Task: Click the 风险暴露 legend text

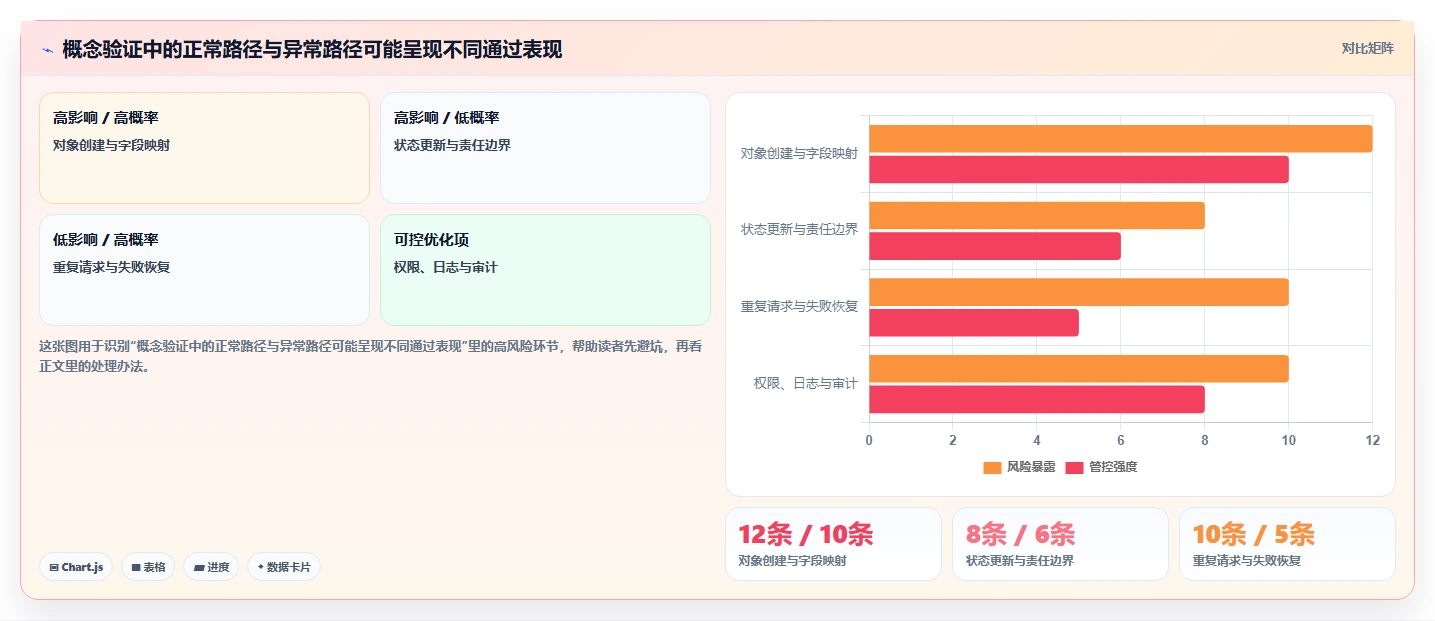Action: [x=1031, y=467]
